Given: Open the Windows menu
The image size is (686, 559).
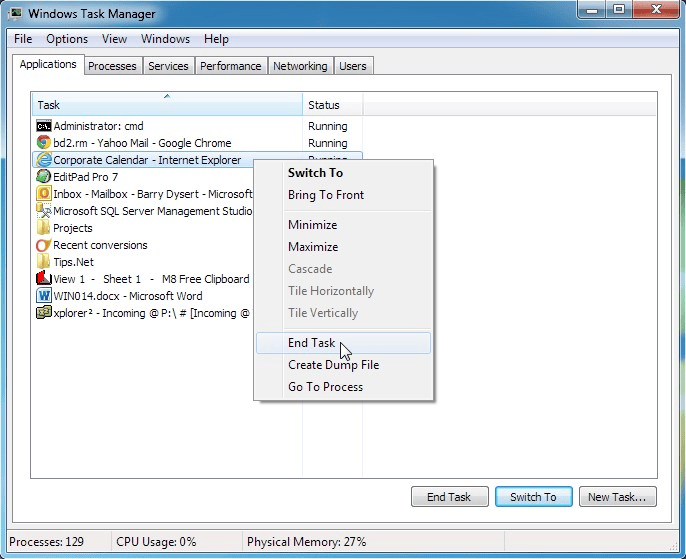Looking at the screenshot, I should pyautogui.click(x=165, y=39).
